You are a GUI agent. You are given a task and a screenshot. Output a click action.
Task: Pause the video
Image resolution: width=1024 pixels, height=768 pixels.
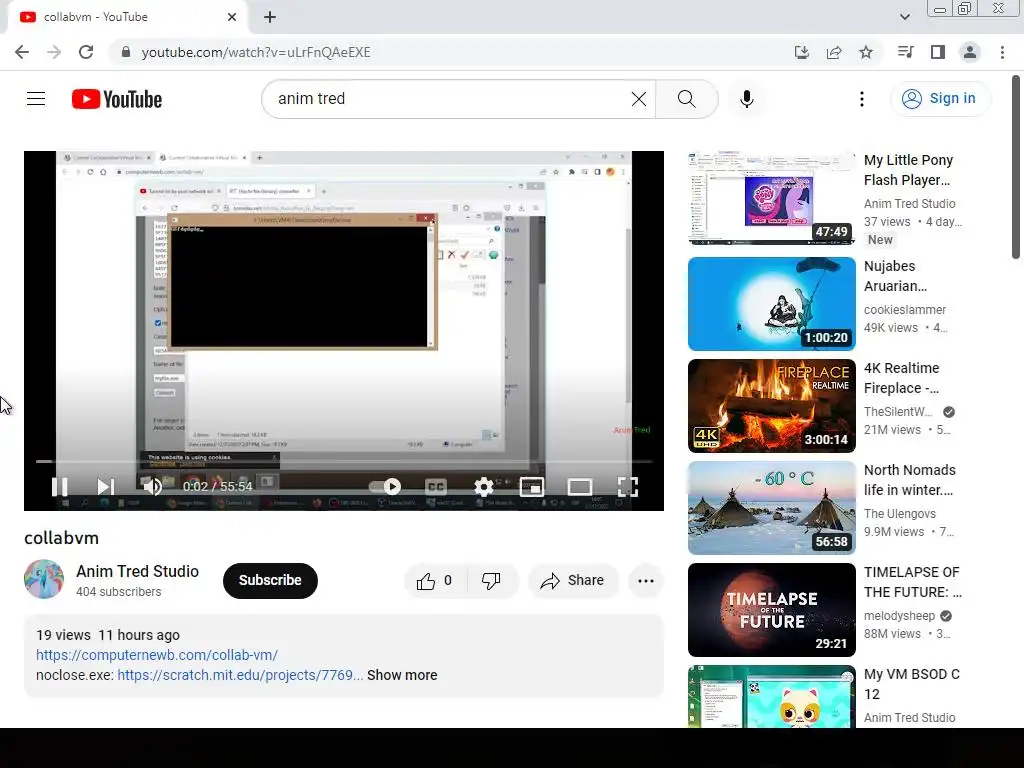coord(59,487)
